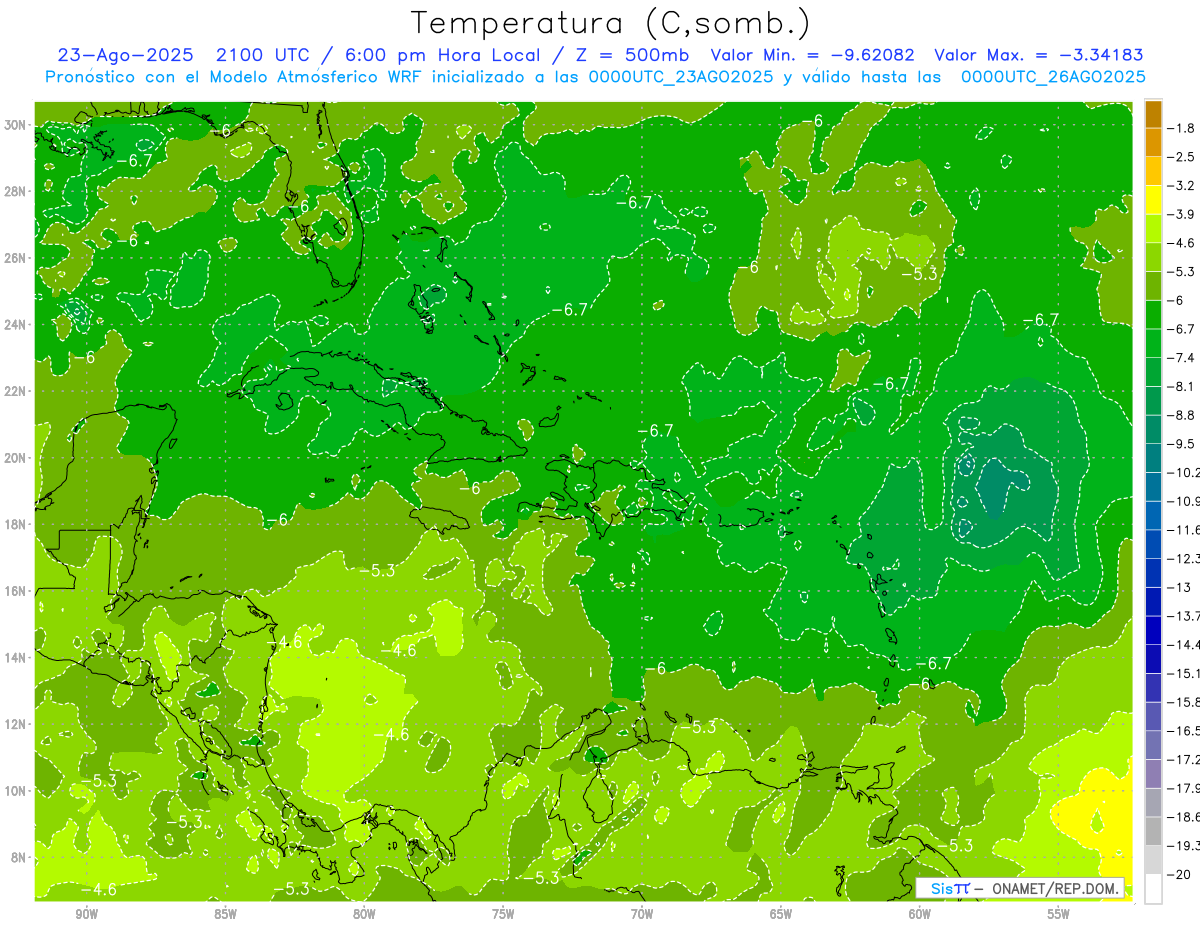Click the "SisTT - ONAMET/REP.DOM." credit label
Viewport: 1200px width, 927px height.
coord(1020,888)
